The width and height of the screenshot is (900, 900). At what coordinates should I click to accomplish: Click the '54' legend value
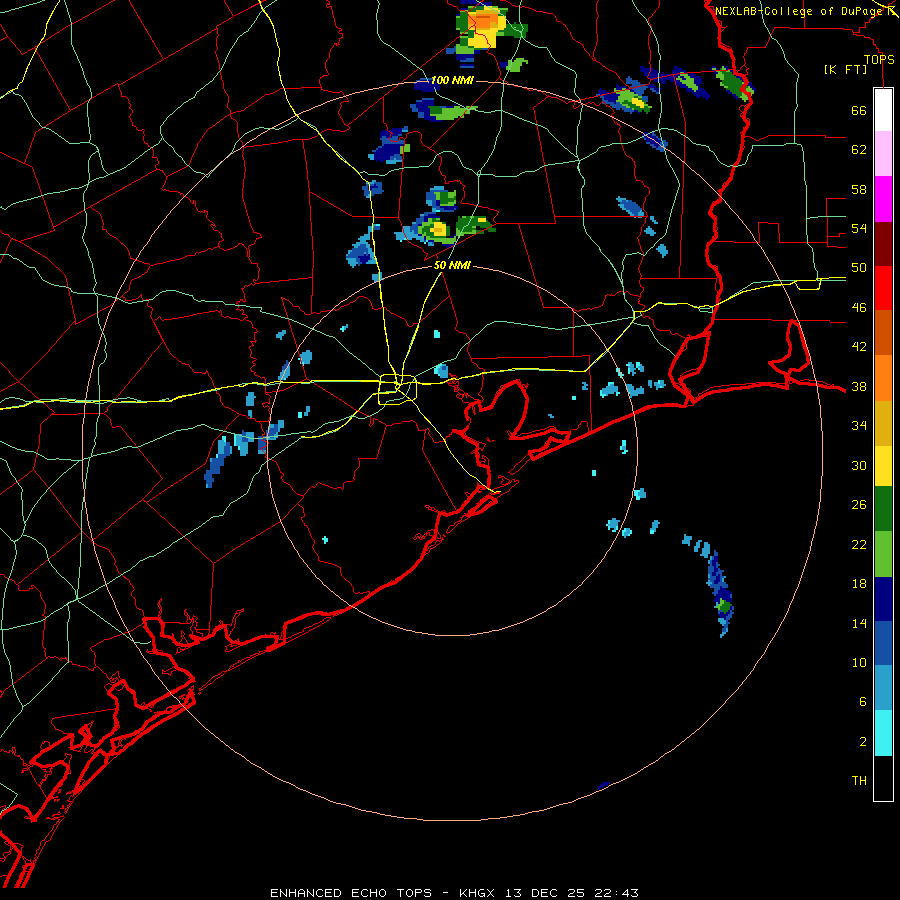859,228
